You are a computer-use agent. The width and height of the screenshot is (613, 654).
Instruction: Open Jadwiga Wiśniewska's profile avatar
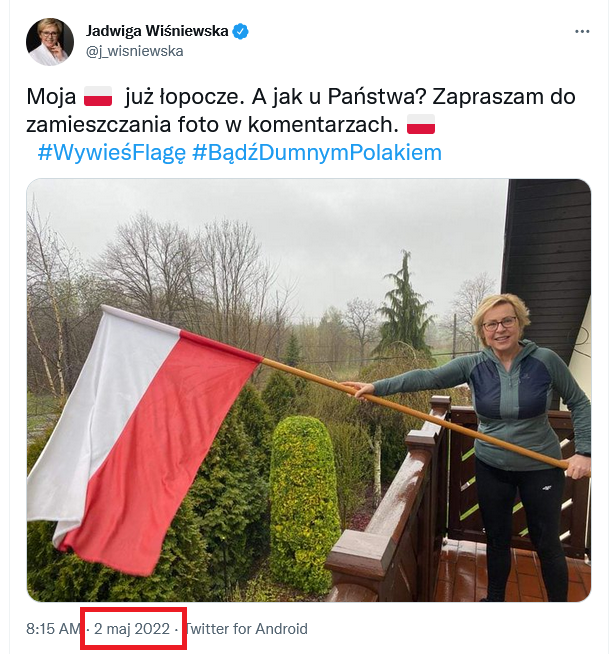click(x=50, y=41)
